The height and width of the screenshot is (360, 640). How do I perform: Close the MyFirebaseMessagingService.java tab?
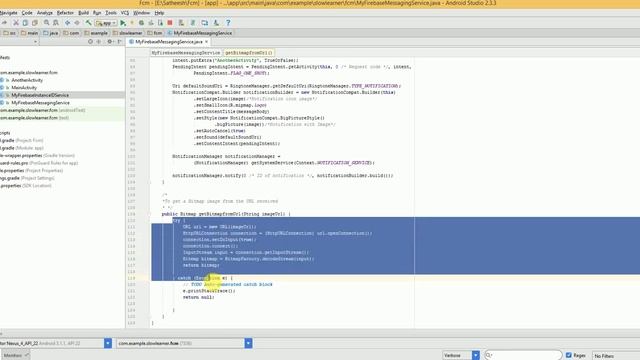[207, 42]
